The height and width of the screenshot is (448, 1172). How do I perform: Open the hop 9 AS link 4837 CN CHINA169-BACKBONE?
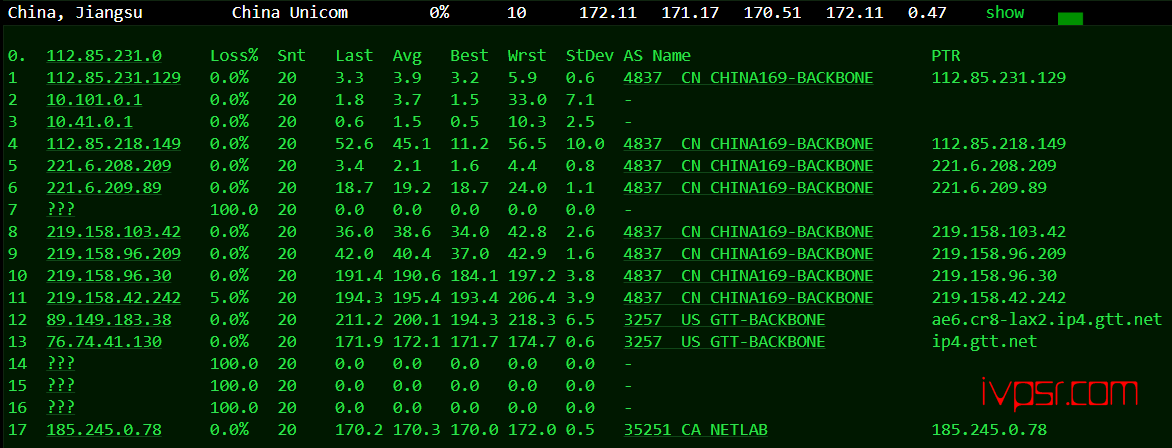(x=748, y=254)
